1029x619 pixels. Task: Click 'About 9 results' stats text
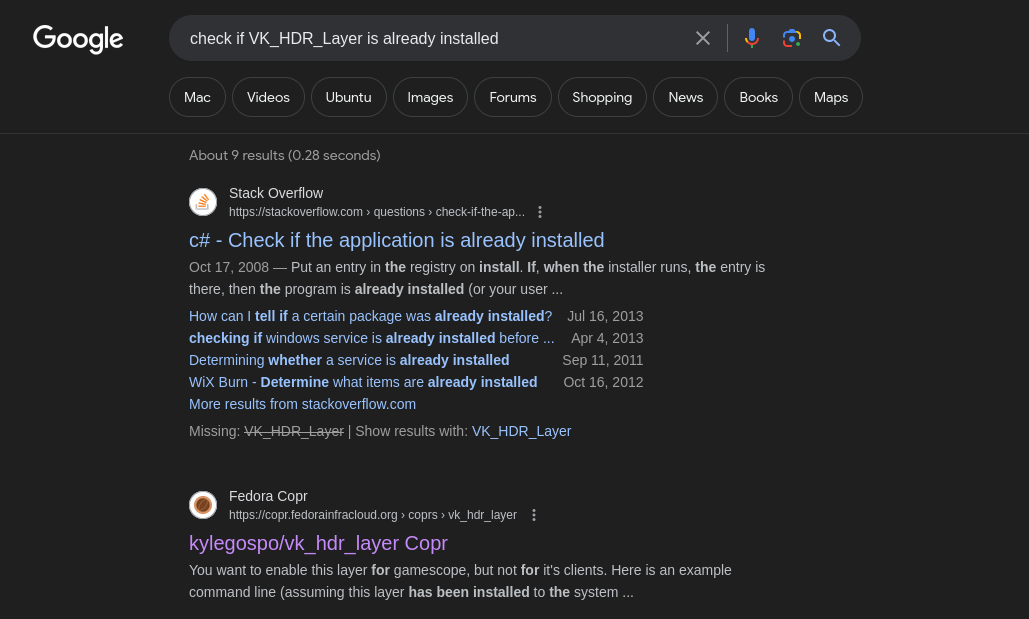(285, 156)
